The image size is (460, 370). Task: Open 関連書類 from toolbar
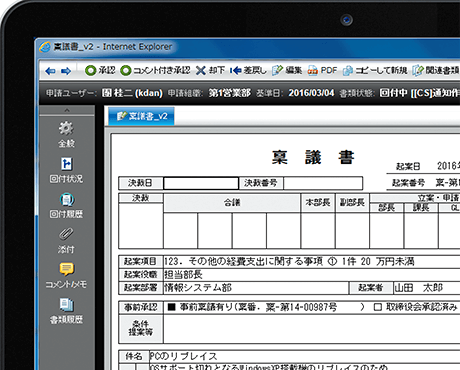coord(436,70)
